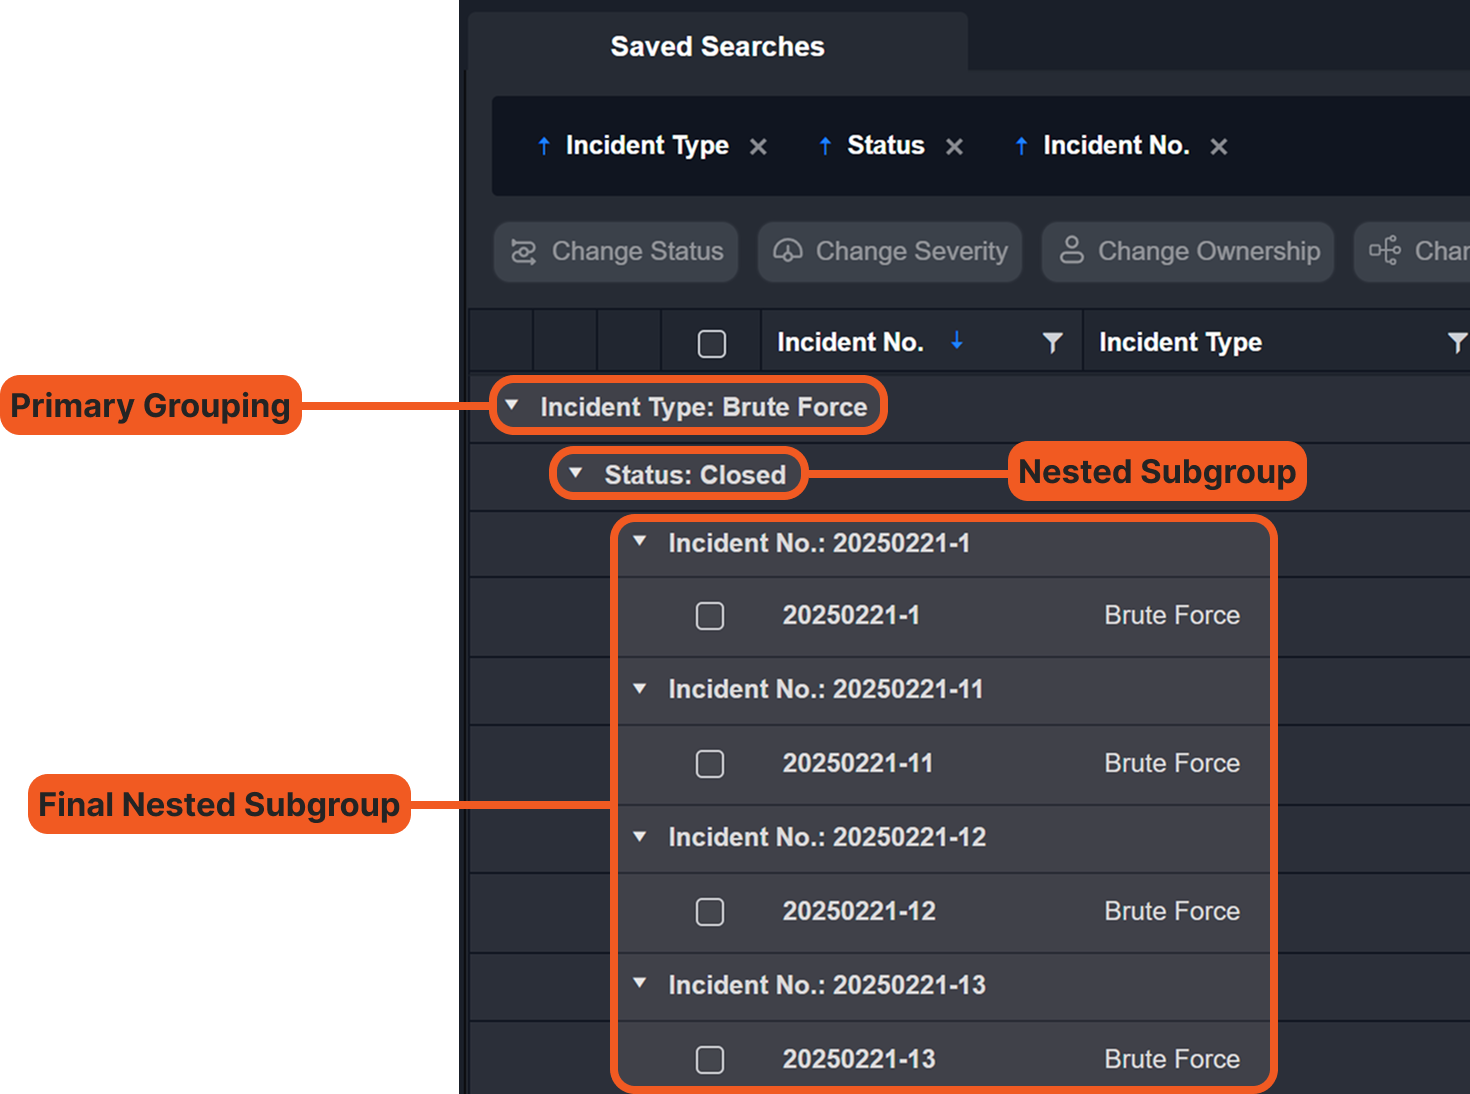Open the Saved Searches tab
This screenshot has width=1470, height=1094.
point(717,46)
